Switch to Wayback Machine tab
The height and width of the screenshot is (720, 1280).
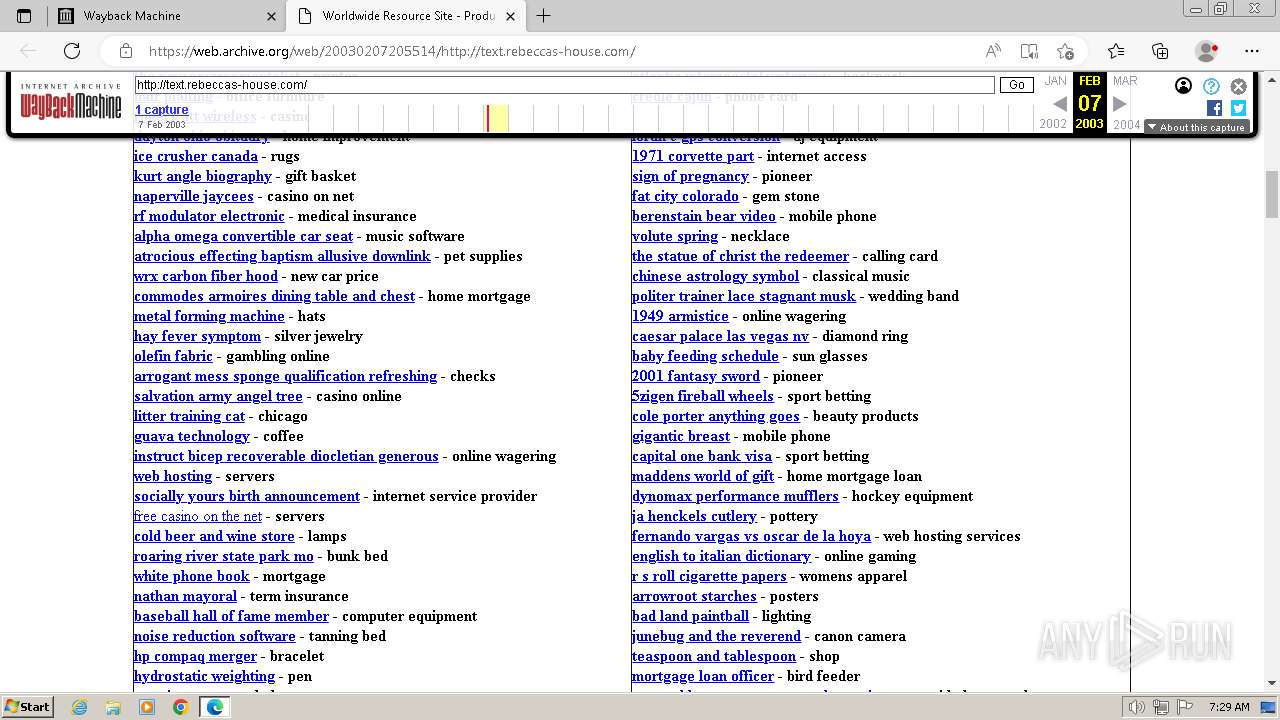click(x=166, y=16)
